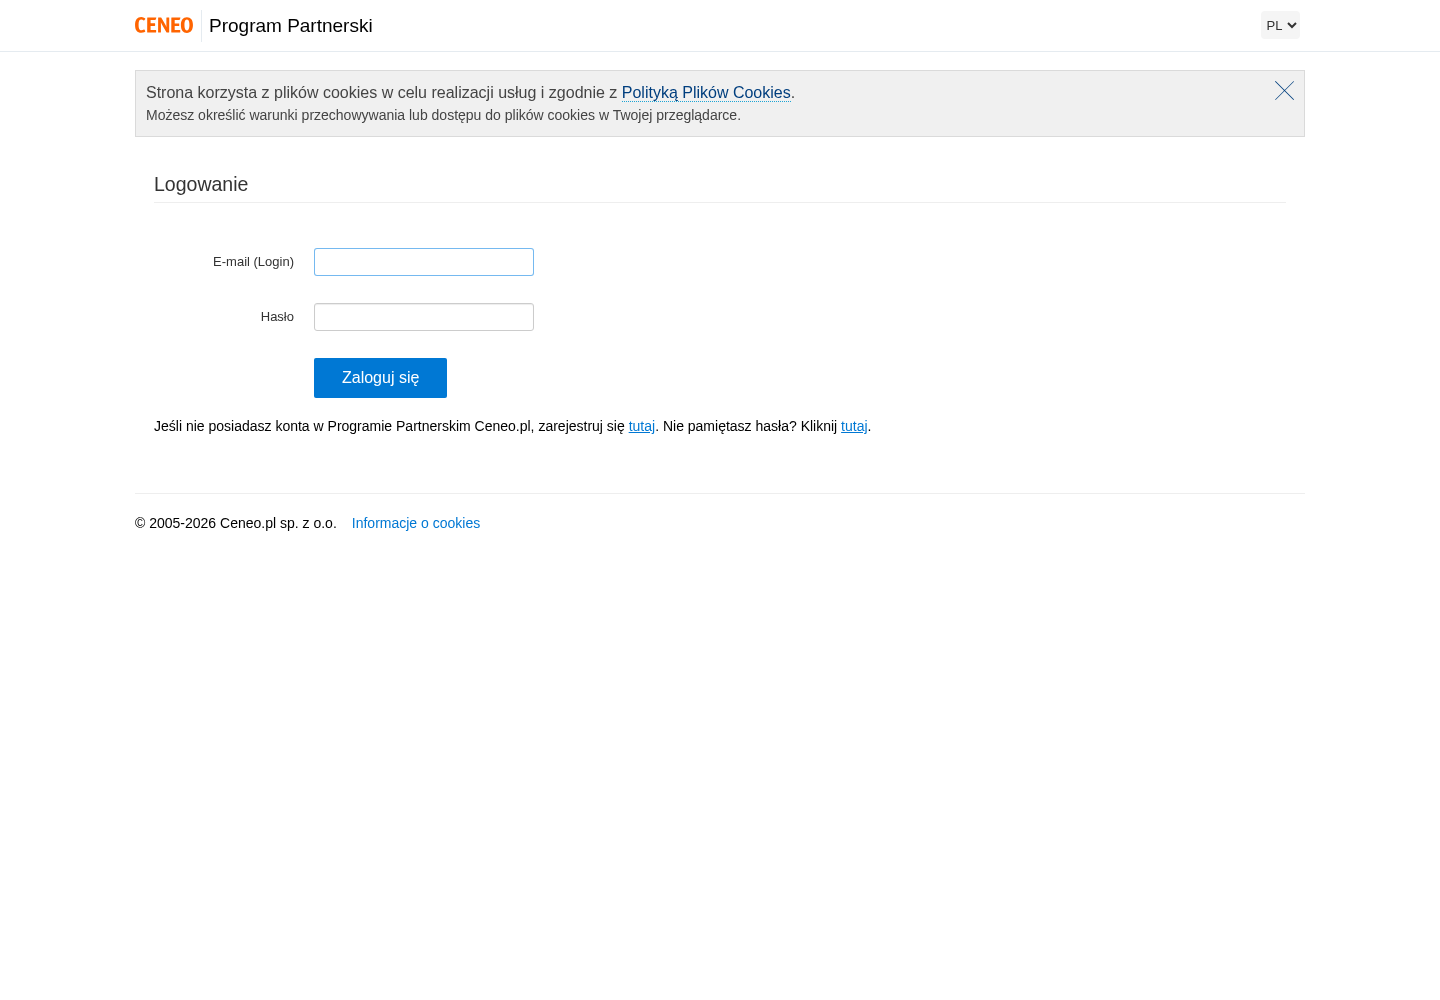Open the Polityką Plików Cookies link
The image size is (1440, 1000).
coord(706,93)
